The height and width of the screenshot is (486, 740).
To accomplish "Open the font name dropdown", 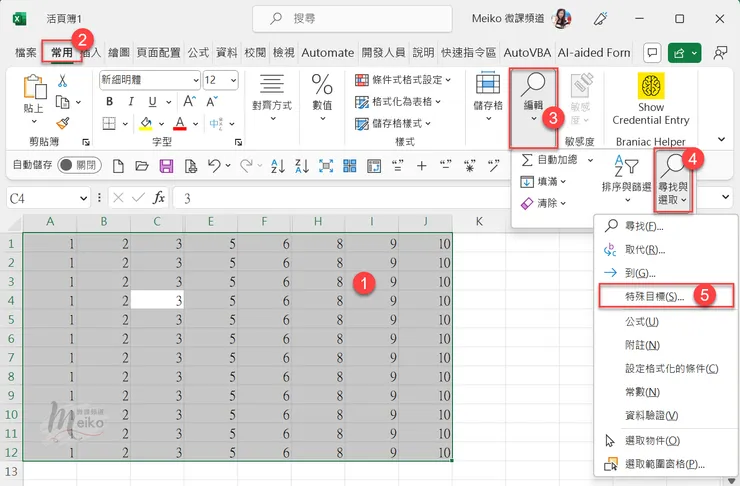I will point(196,80).
